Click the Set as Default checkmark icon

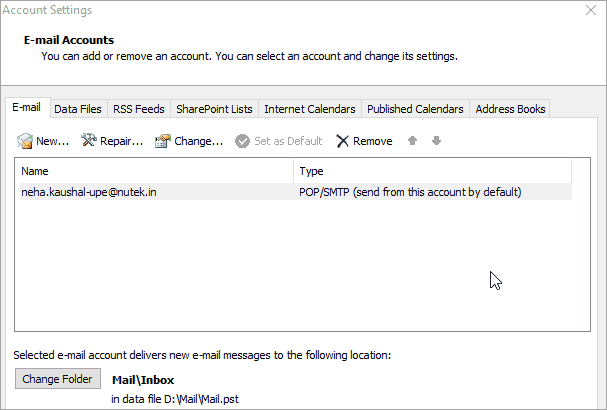pyautogui.click(x=242, y=141)
